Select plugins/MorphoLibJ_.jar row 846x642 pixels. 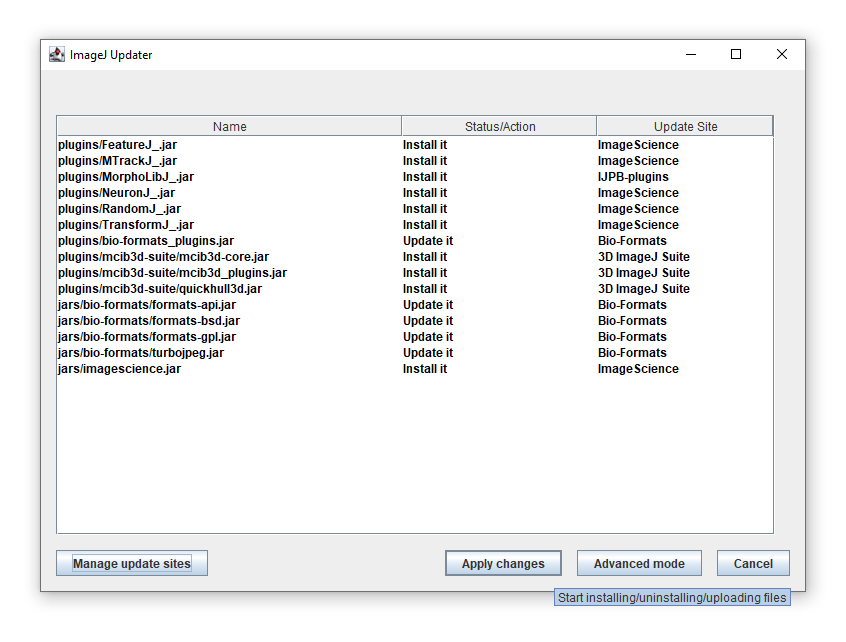414,177
